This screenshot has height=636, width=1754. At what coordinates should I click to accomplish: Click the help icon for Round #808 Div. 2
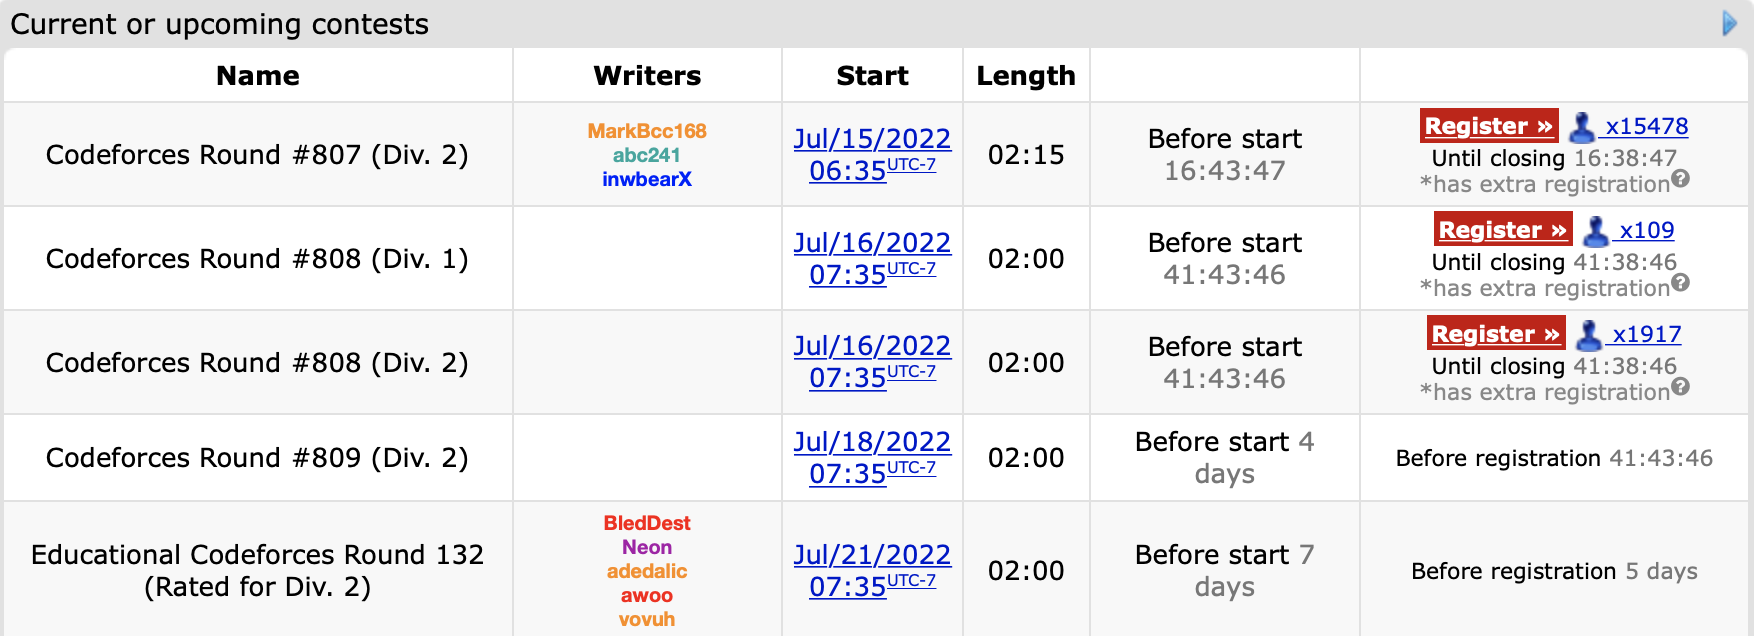(1681, 387)
